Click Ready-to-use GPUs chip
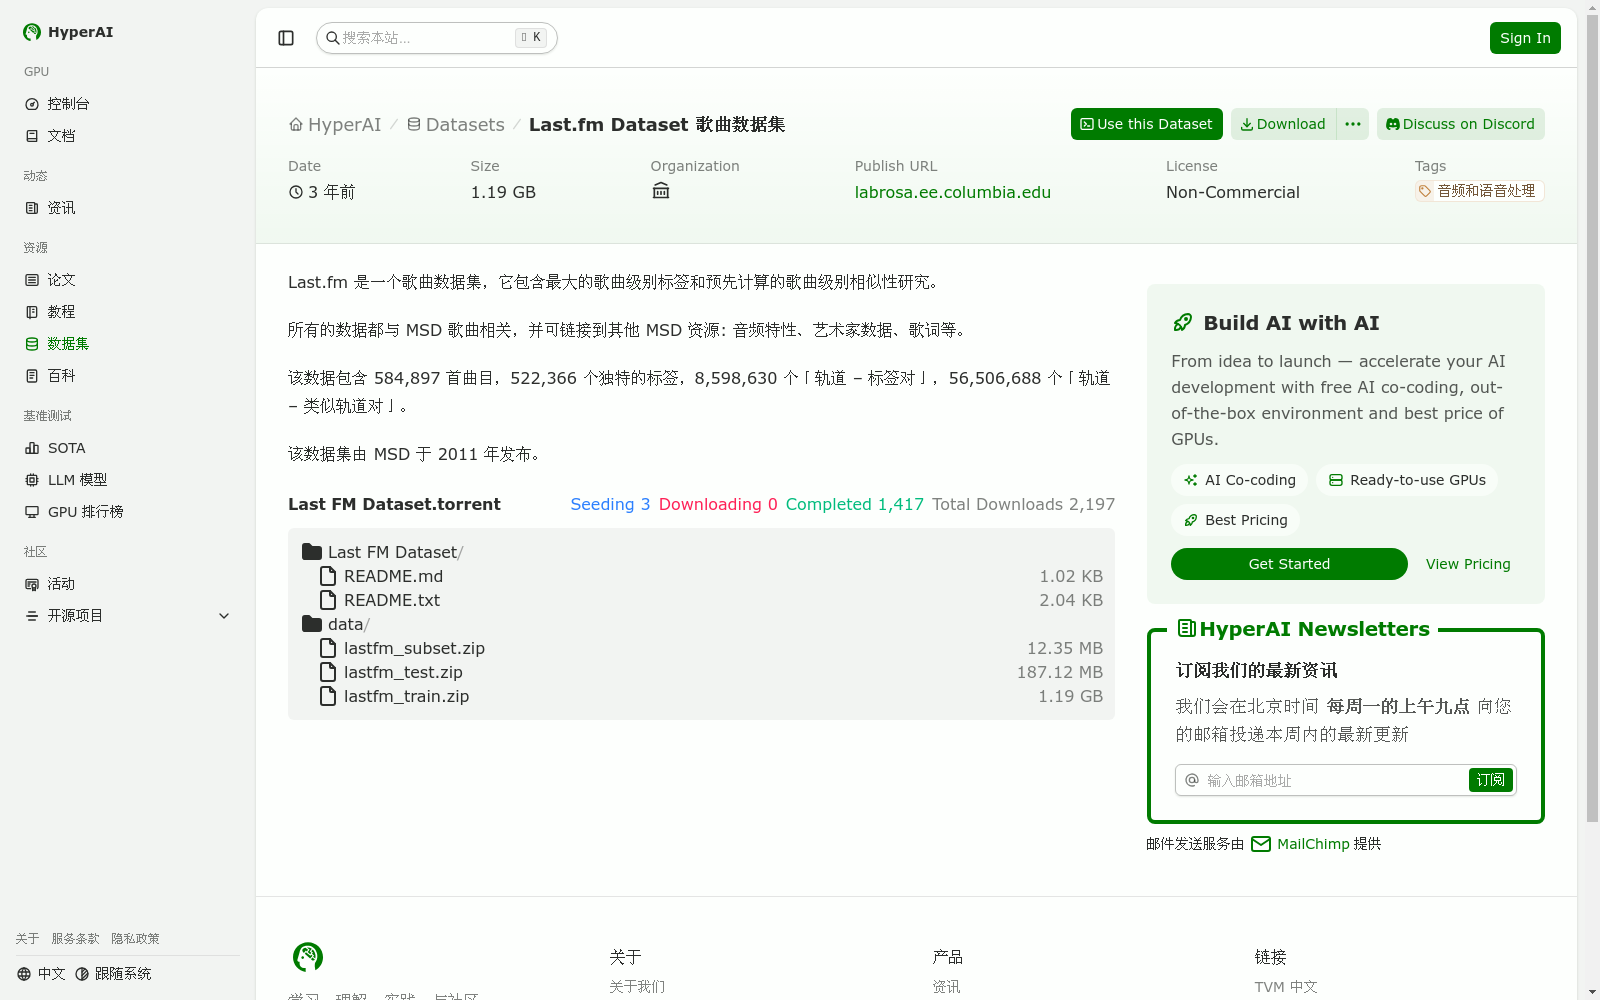The image size is (1600, 1000). click(x=1407, y=480)
